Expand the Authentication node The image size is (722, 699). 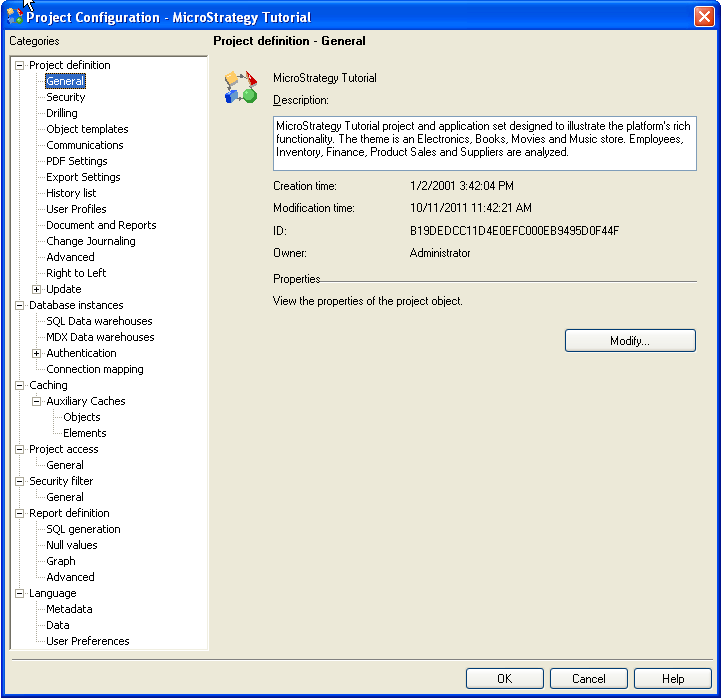(36, 353)
